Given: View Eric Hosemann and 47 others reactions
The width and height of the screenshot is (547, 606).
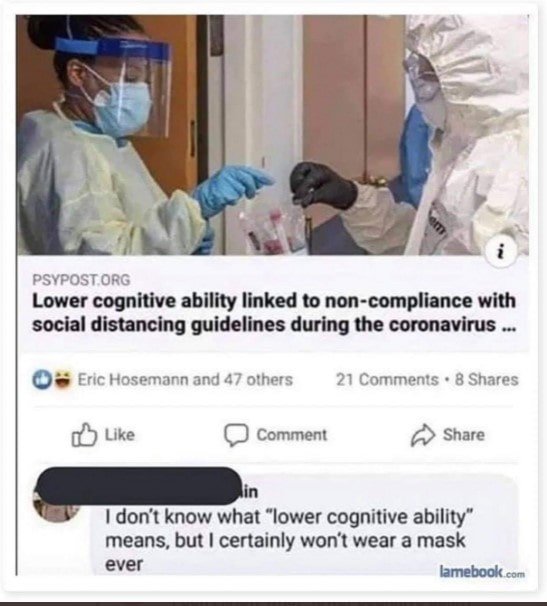Looking at the screenshot, I should coord(185,379).
